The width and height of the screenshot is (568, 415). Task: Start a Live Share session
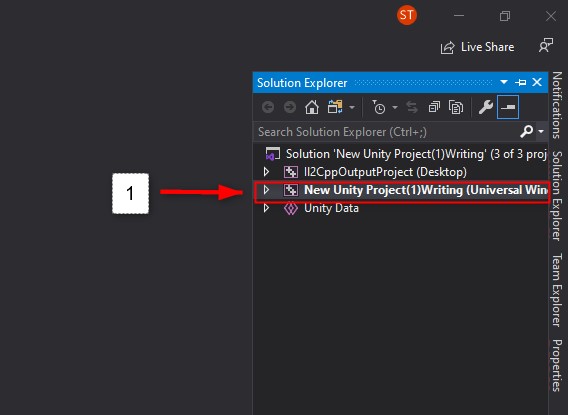point(477,47)
